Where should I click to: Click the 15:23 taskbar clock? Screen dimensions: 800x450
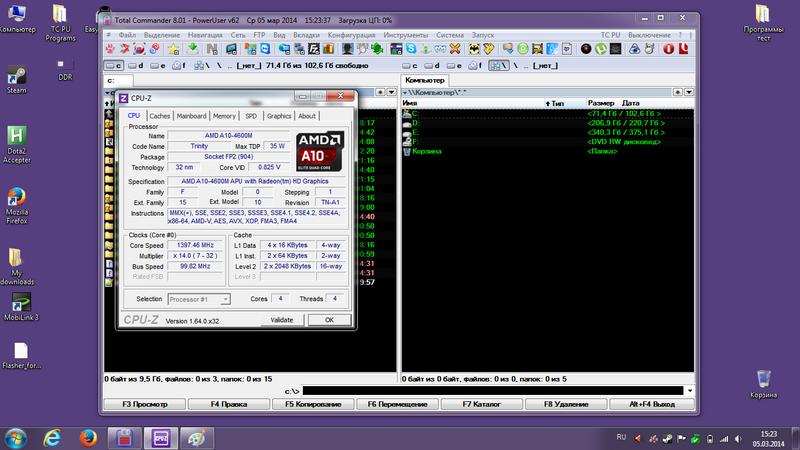click(x=768, y=434)
